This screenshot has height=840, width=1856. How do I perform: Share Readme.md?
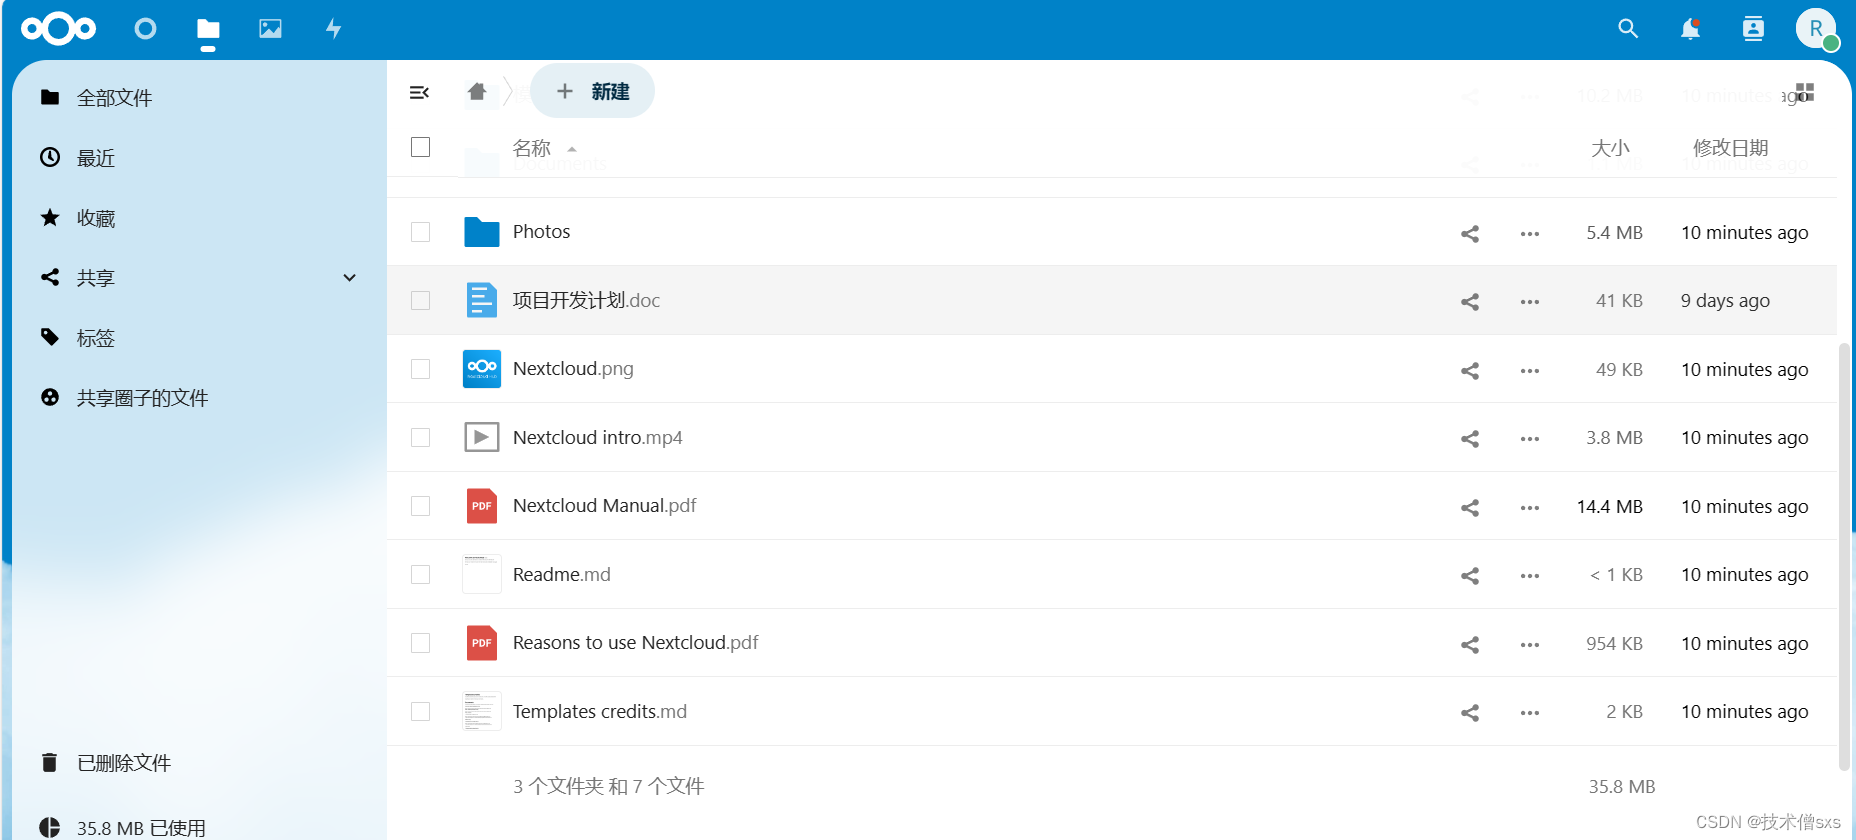[1470, 575]
